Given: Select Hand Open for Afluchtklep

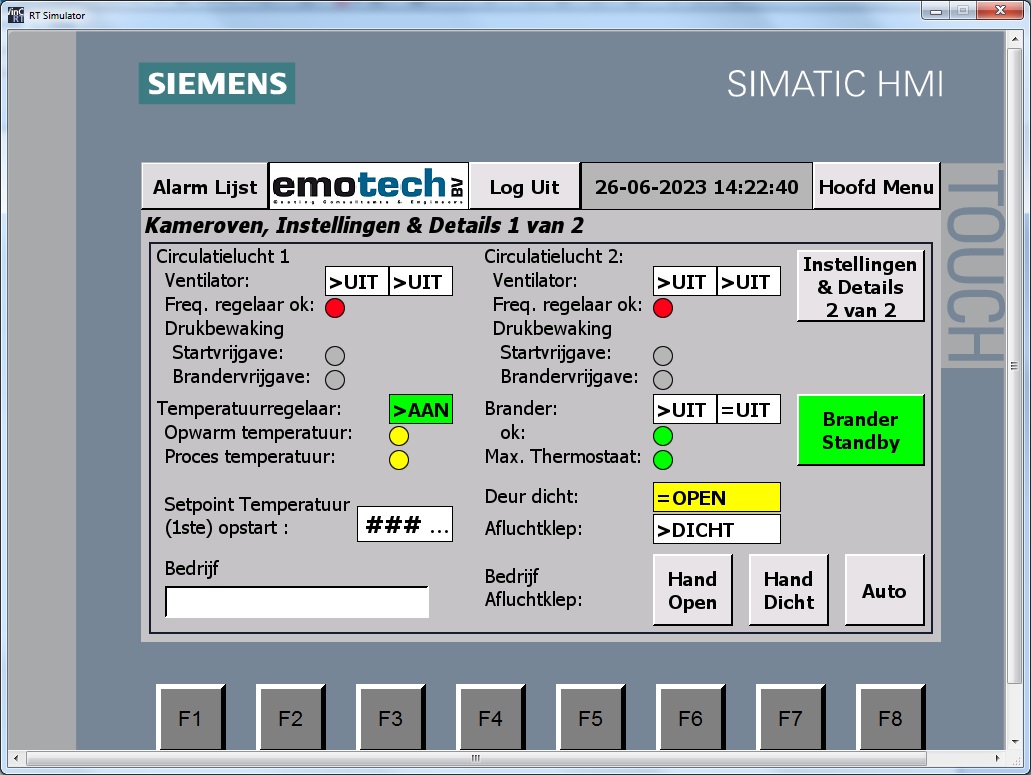Looking at the screenshot, I should pyautogui.click(x=692, y=590).
